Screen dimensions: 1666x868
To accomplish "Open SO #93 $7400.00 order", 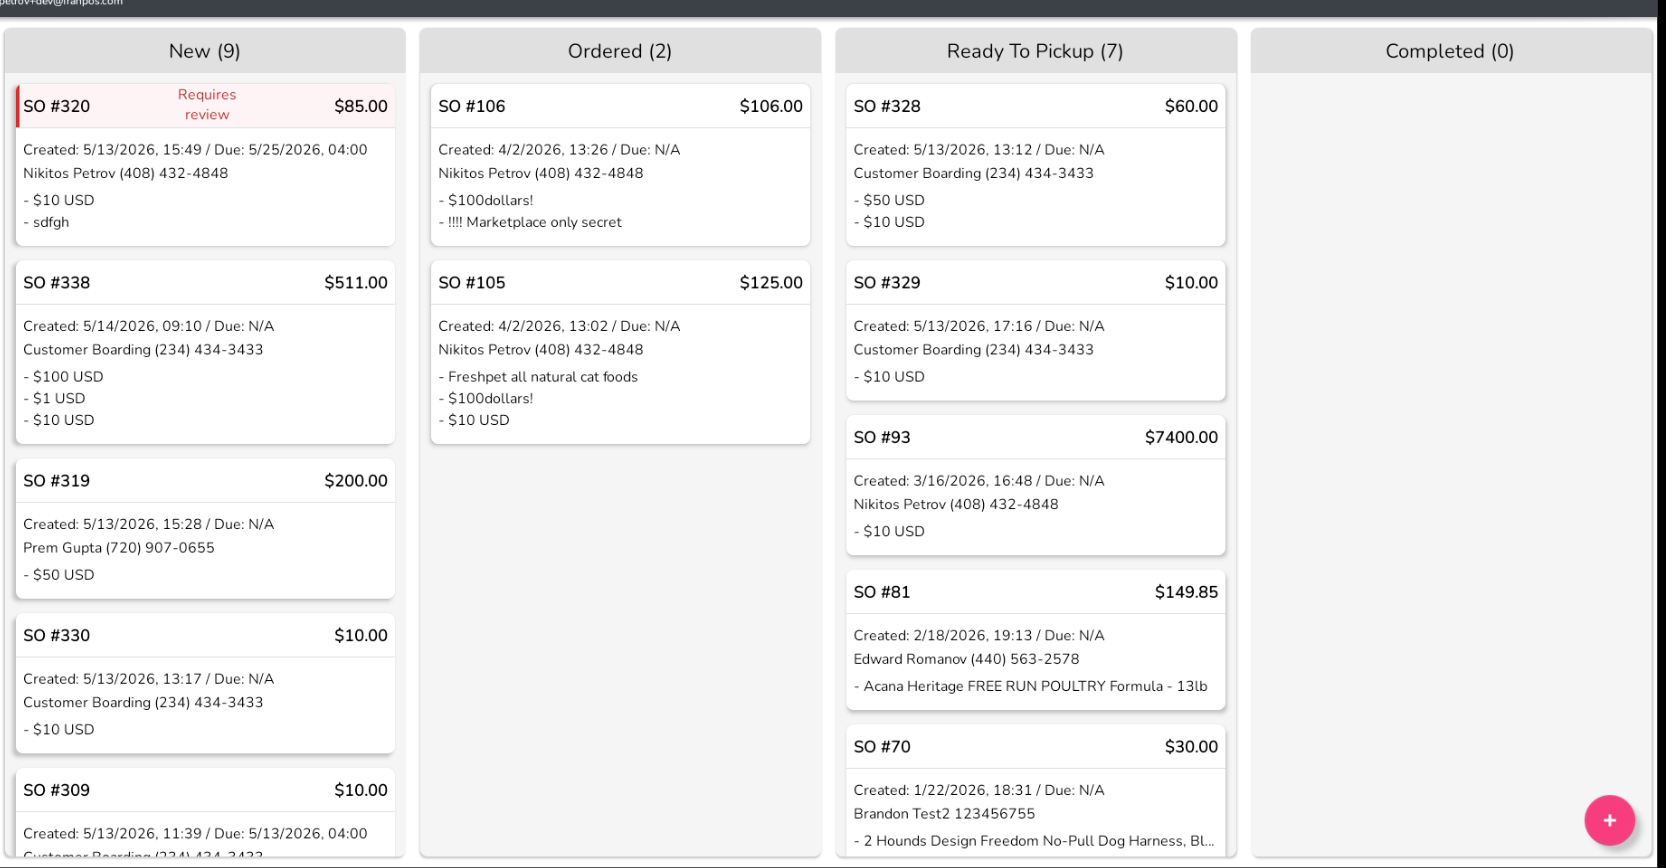I will click(x=1035, y=485).
